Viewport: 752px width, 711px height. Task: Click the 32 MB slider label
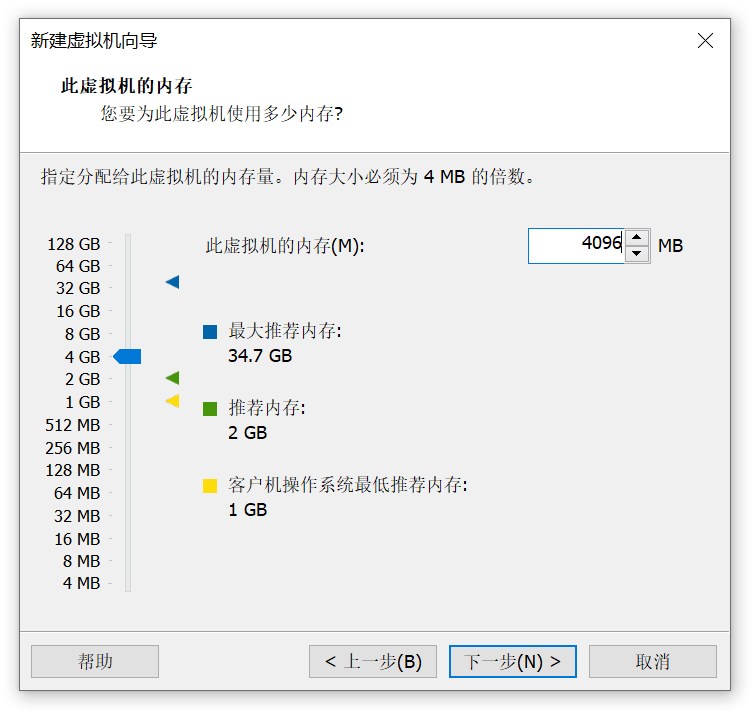coord(77,516)
